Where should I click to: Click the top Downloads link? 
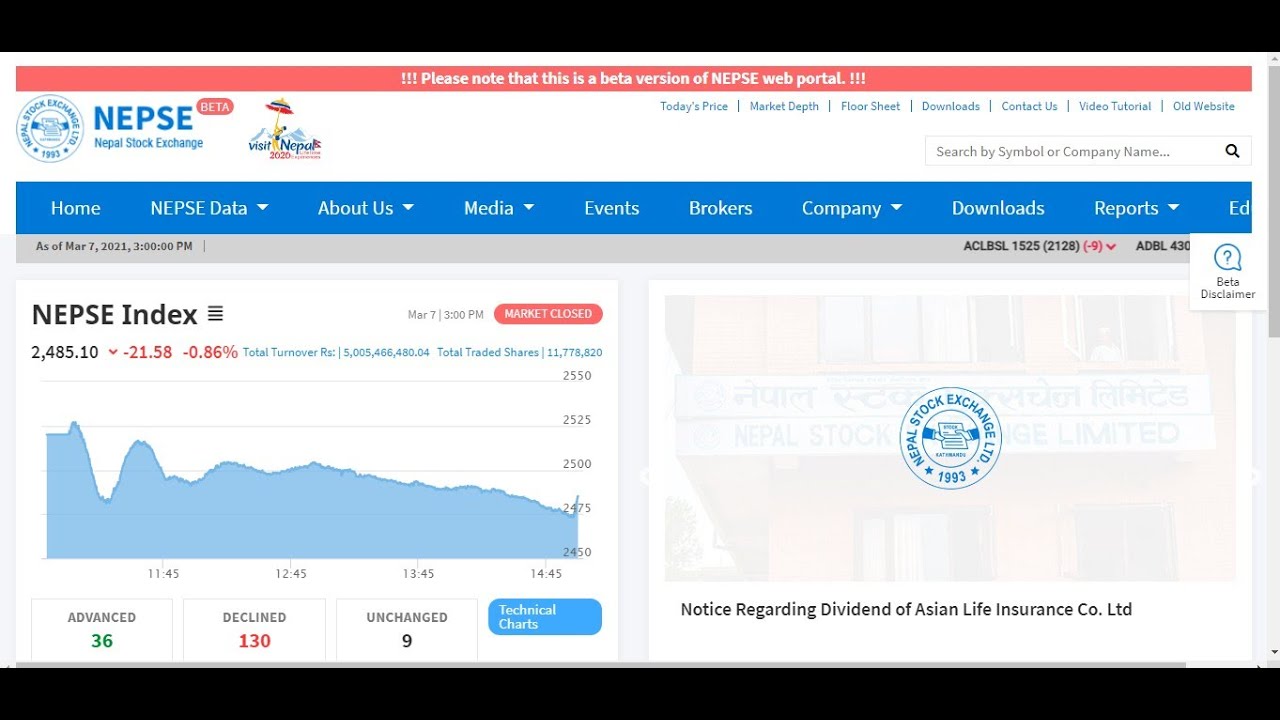(951, 106)
